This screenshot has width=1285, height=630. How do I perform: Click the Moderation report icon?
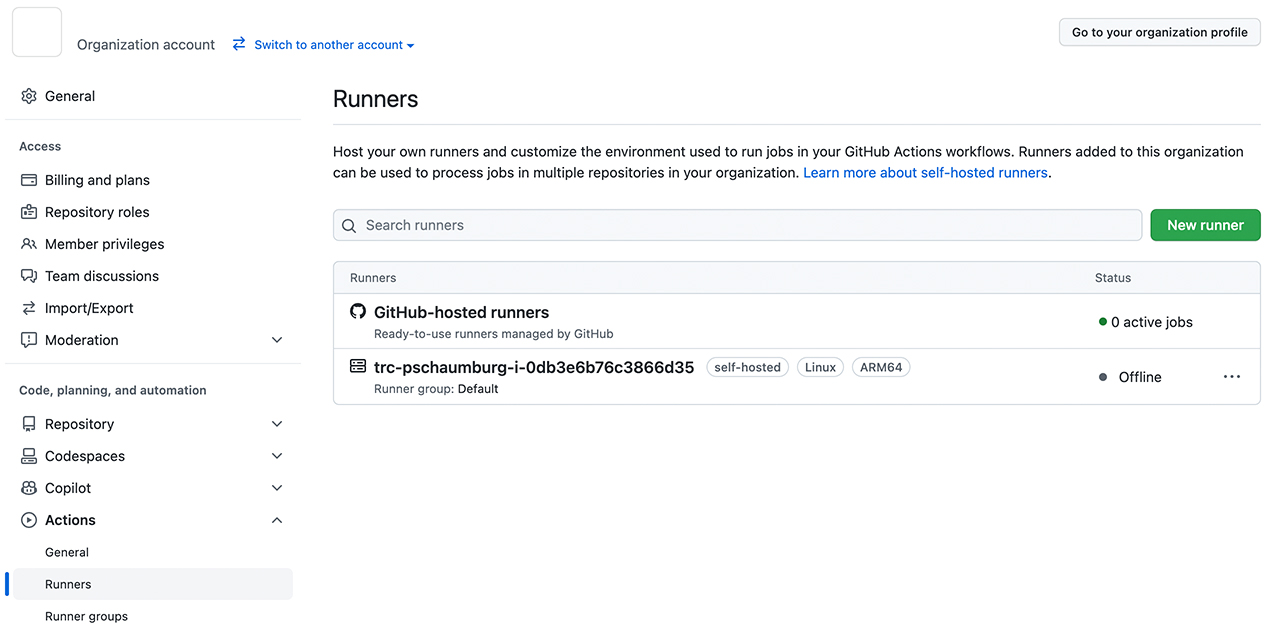29,340
